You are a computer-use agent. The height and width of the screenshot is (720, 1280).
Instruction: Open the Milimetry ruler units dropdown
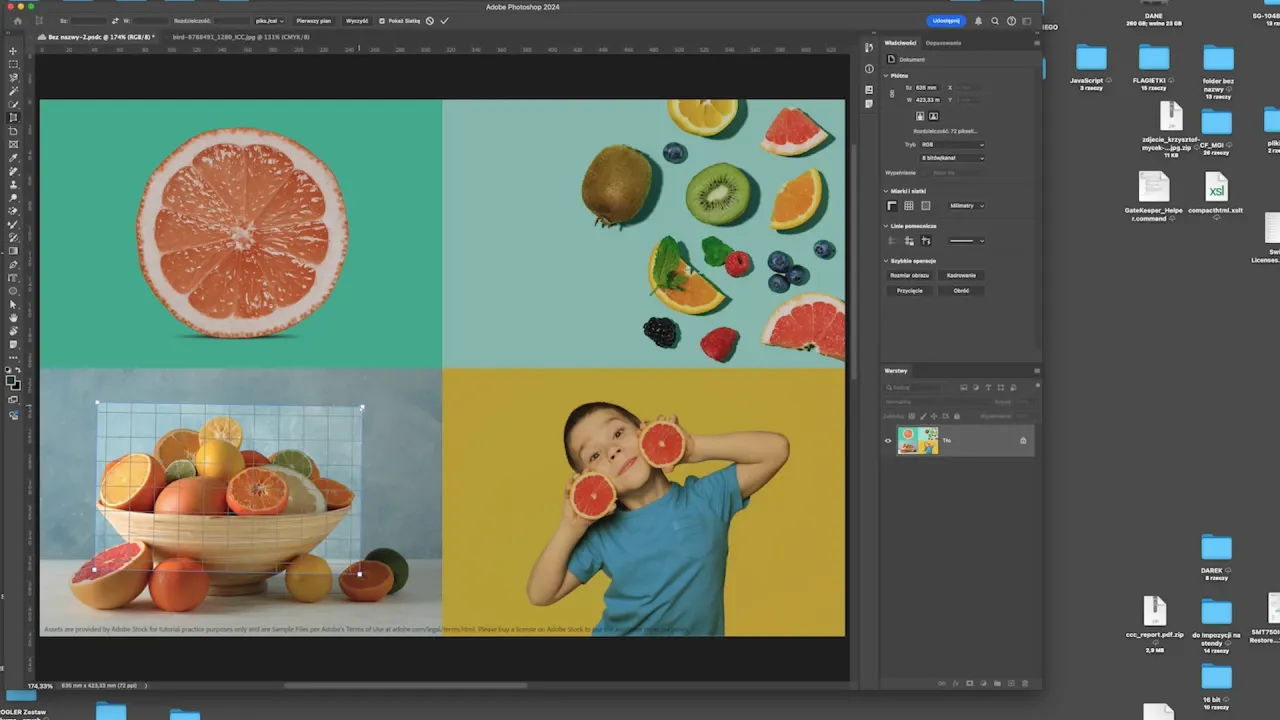click(x=966, y=205)
